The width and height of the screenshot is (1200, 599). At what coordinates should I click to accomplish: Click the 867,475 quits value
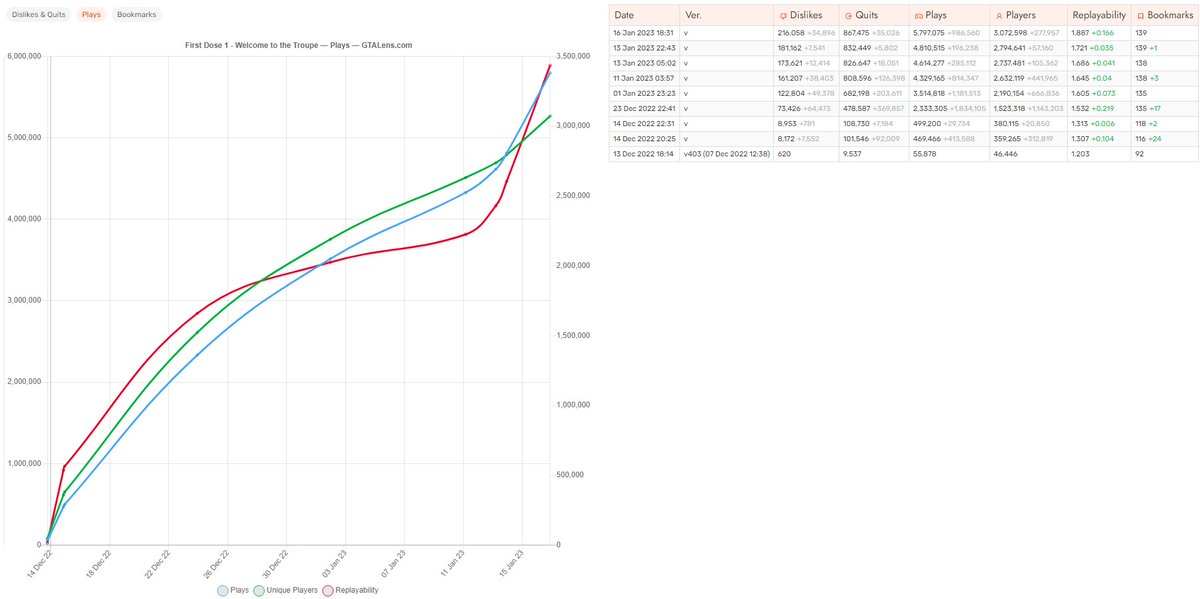[858, 33]
